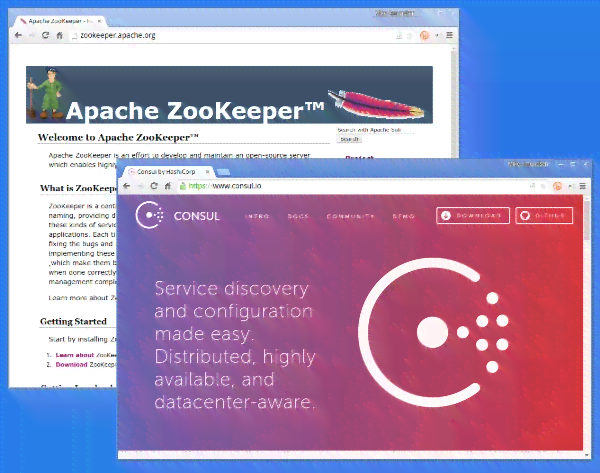600x473 pixels.
Task: Maximize the Consul browser window
Action: click(573, 165)
